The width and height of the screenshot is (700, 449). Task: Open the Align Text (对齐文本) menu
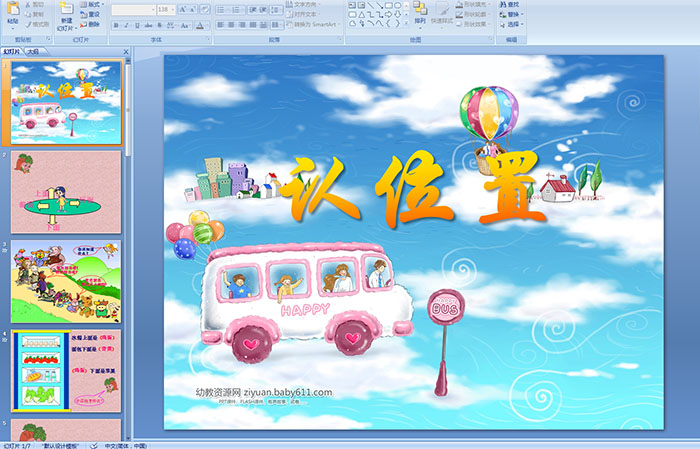click(x=302, y=14)
